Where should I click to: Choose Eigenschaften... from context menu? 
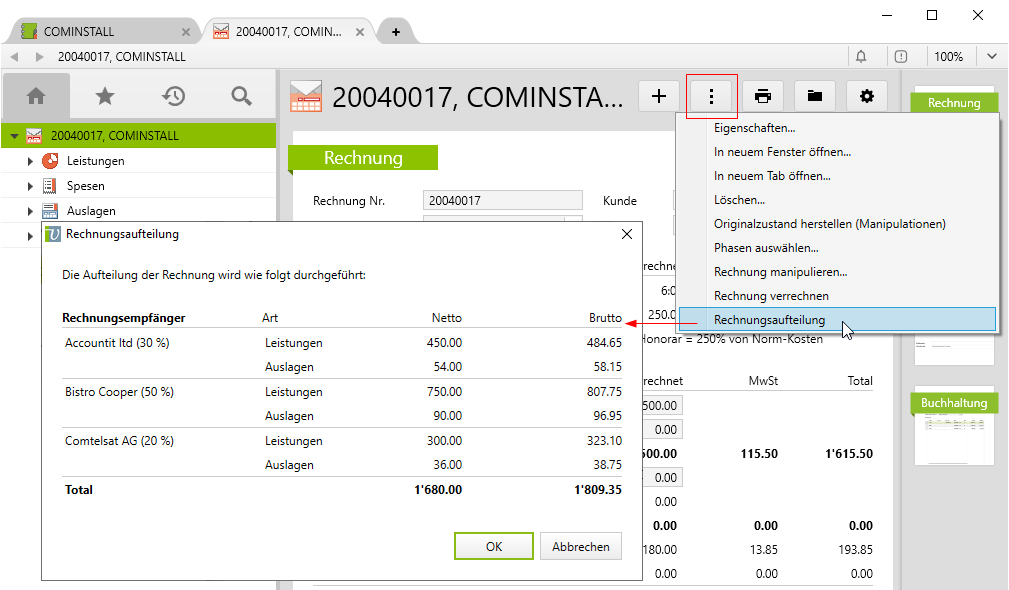[x=754, y=128]
